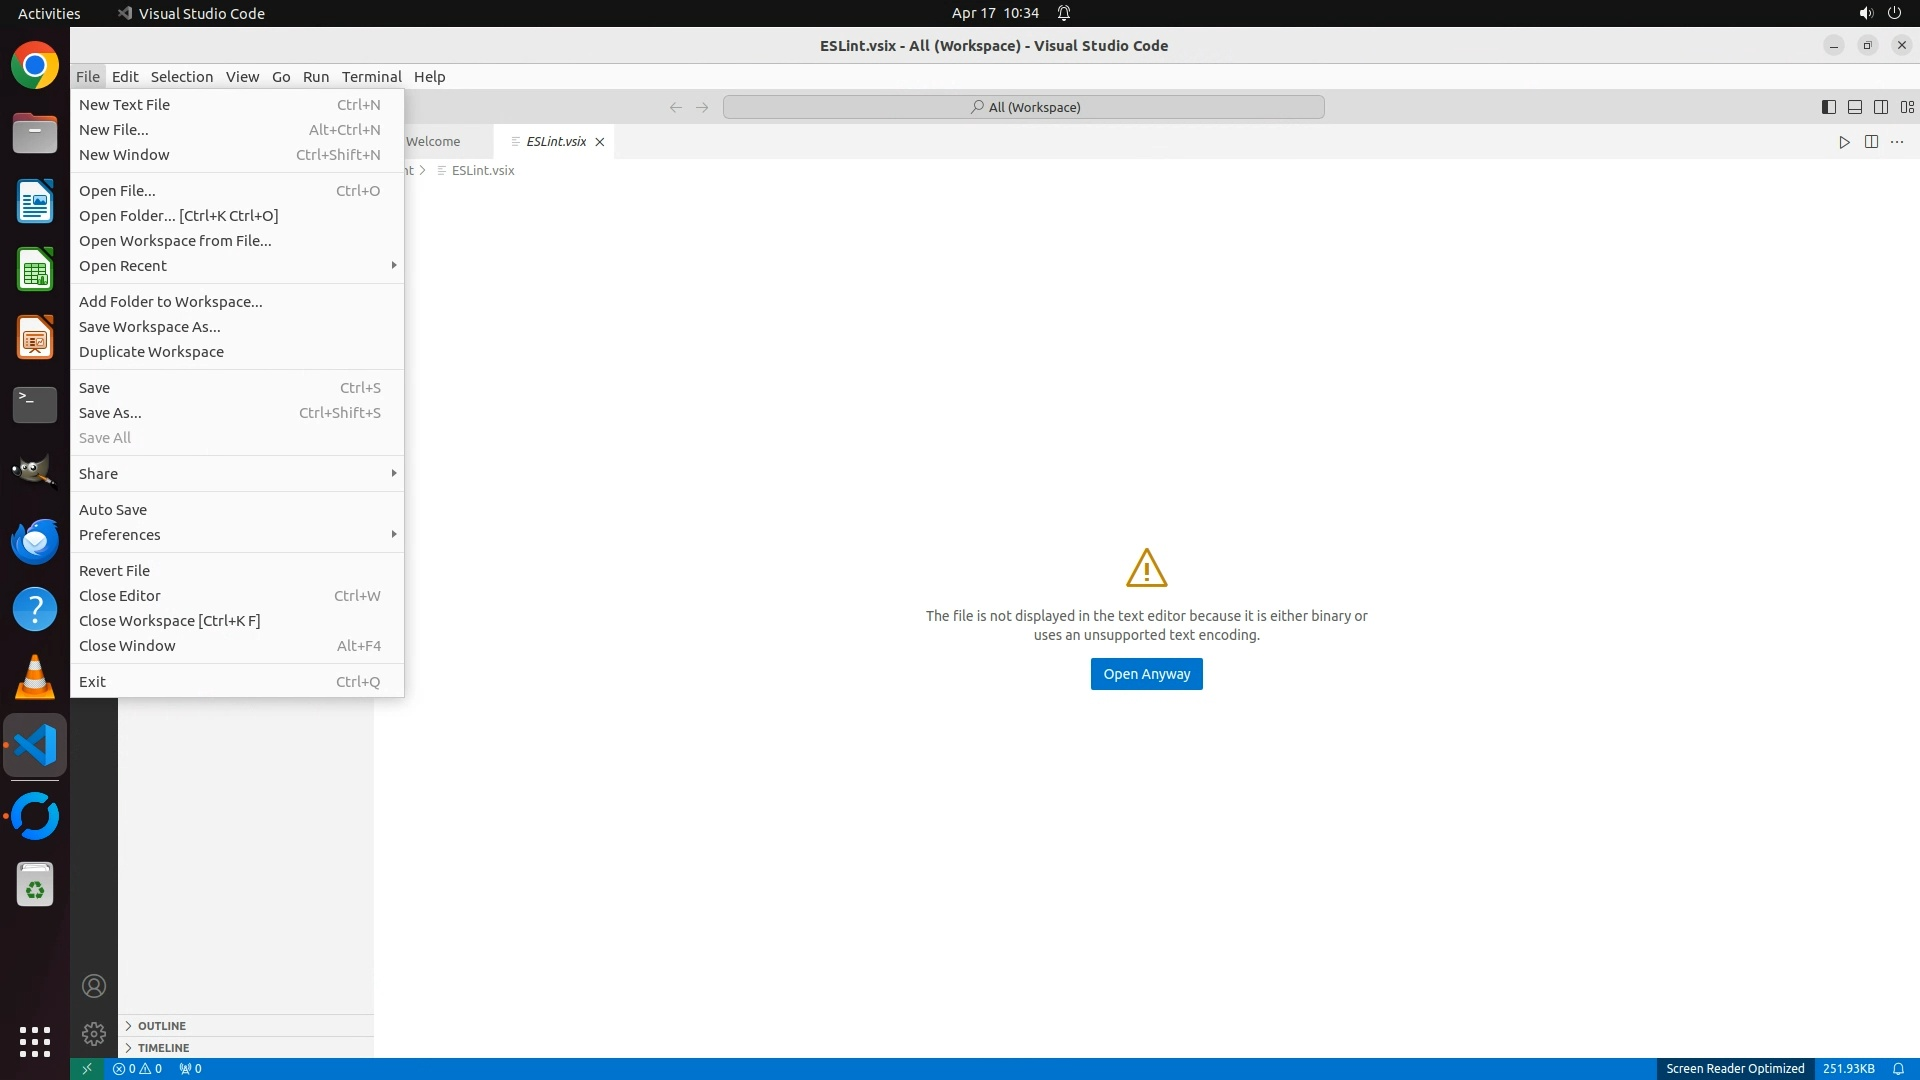The height and width of the screenshot is (1080, 1920).
Task: Open Customize Layout icon
Action: (x=1907, y=107)
